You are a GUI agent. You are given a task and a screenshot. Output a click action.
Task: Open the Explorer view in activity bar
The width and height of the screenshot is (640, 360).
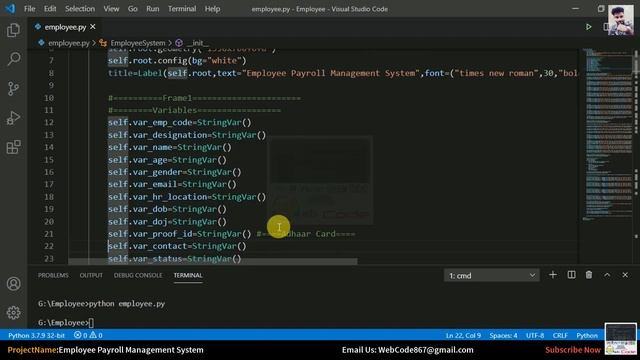tap(13, 30)
